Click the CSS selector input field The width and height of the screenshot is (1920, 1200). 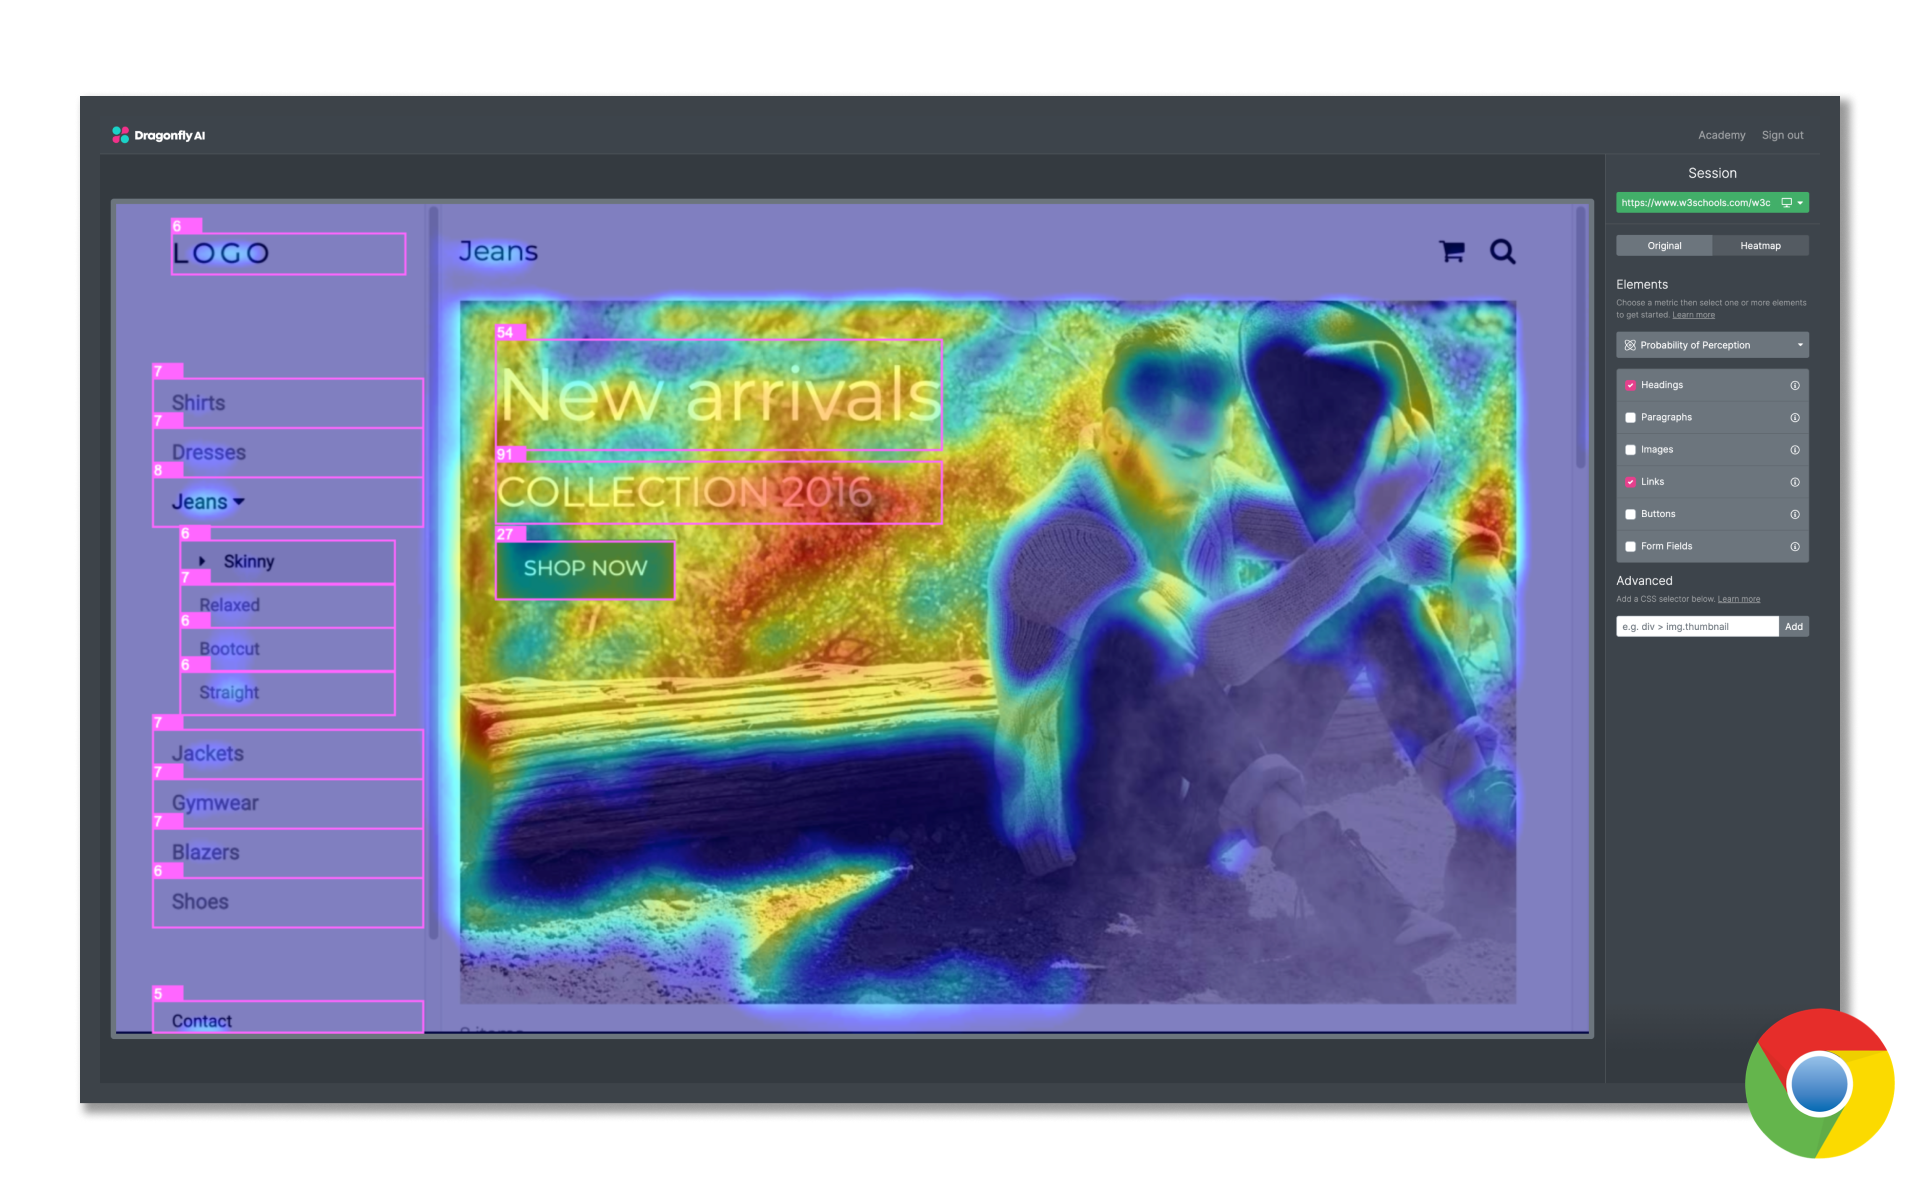coord(1697,627)
